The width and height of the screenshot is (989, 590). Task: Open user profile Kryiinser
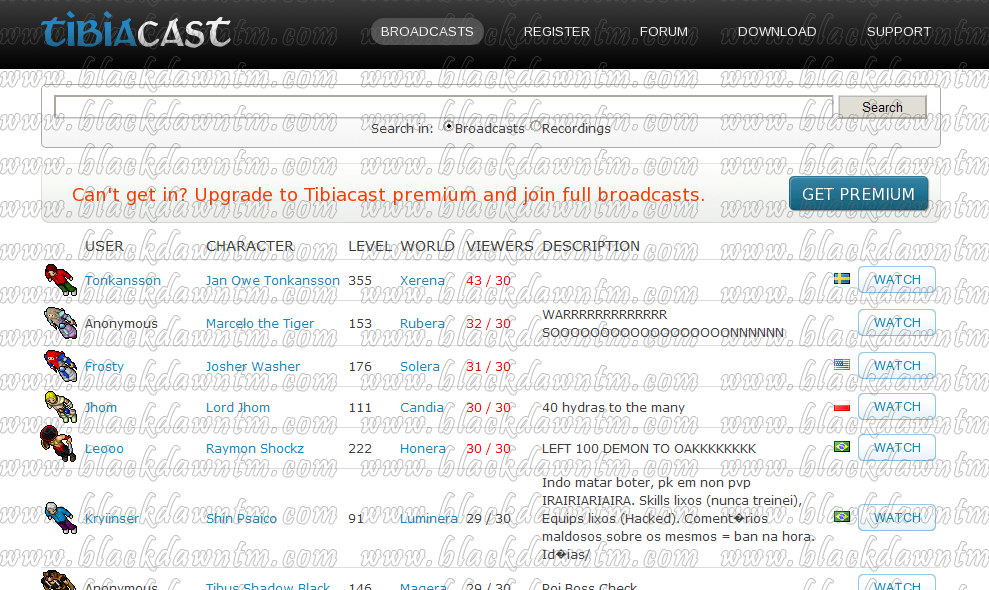pyautogui.click(x=112, y=519)
